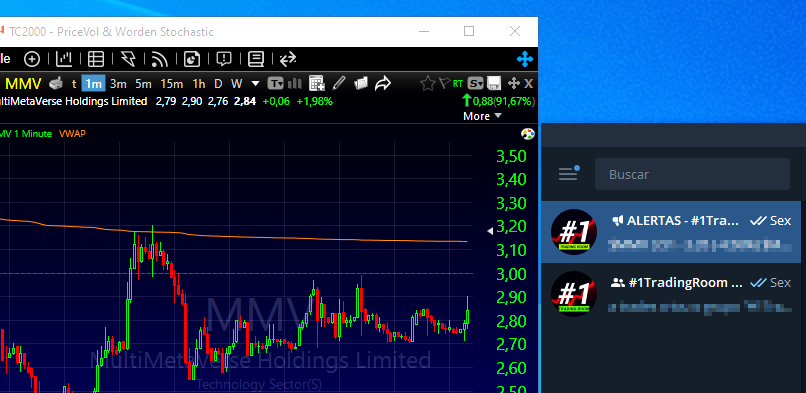Click the share arrow icon

coord(382,83)
